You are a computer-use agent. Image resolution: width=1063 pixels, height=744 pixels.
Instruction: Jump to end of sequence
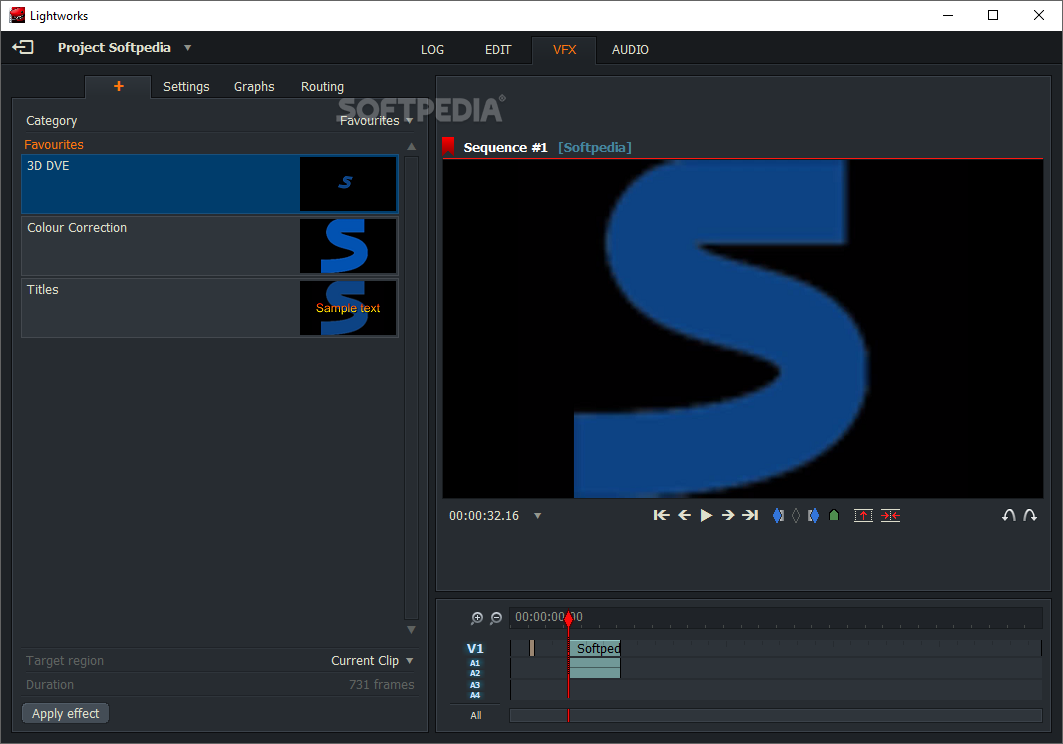(750, 515)
